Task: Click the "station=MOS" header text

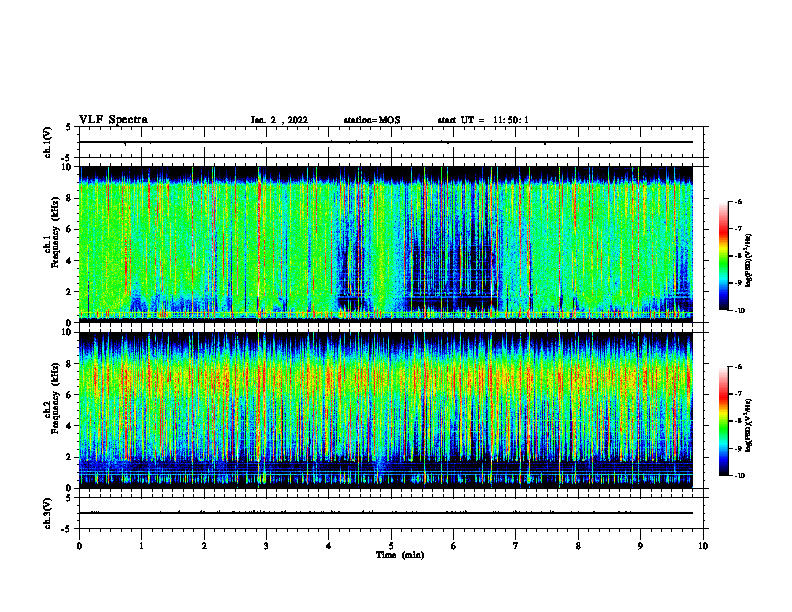Action: [x=372, y=120]
